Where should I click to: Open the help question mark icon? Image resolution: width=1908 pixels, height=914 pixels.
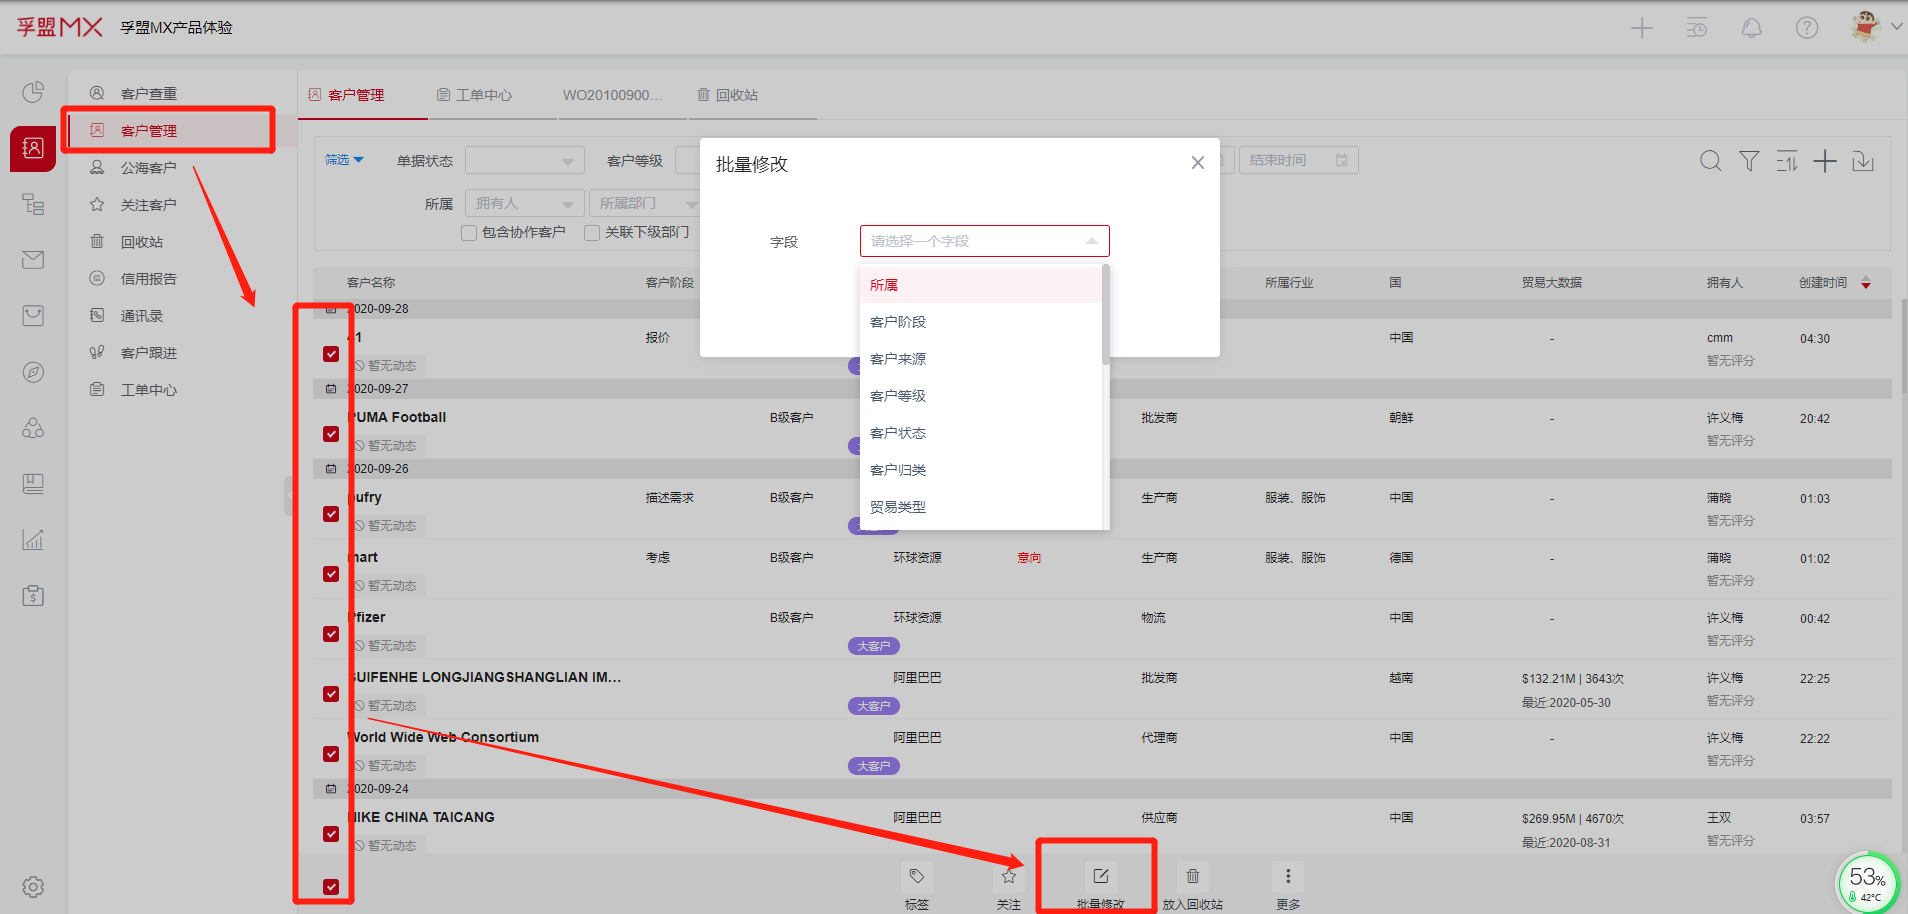point(1806,28)
